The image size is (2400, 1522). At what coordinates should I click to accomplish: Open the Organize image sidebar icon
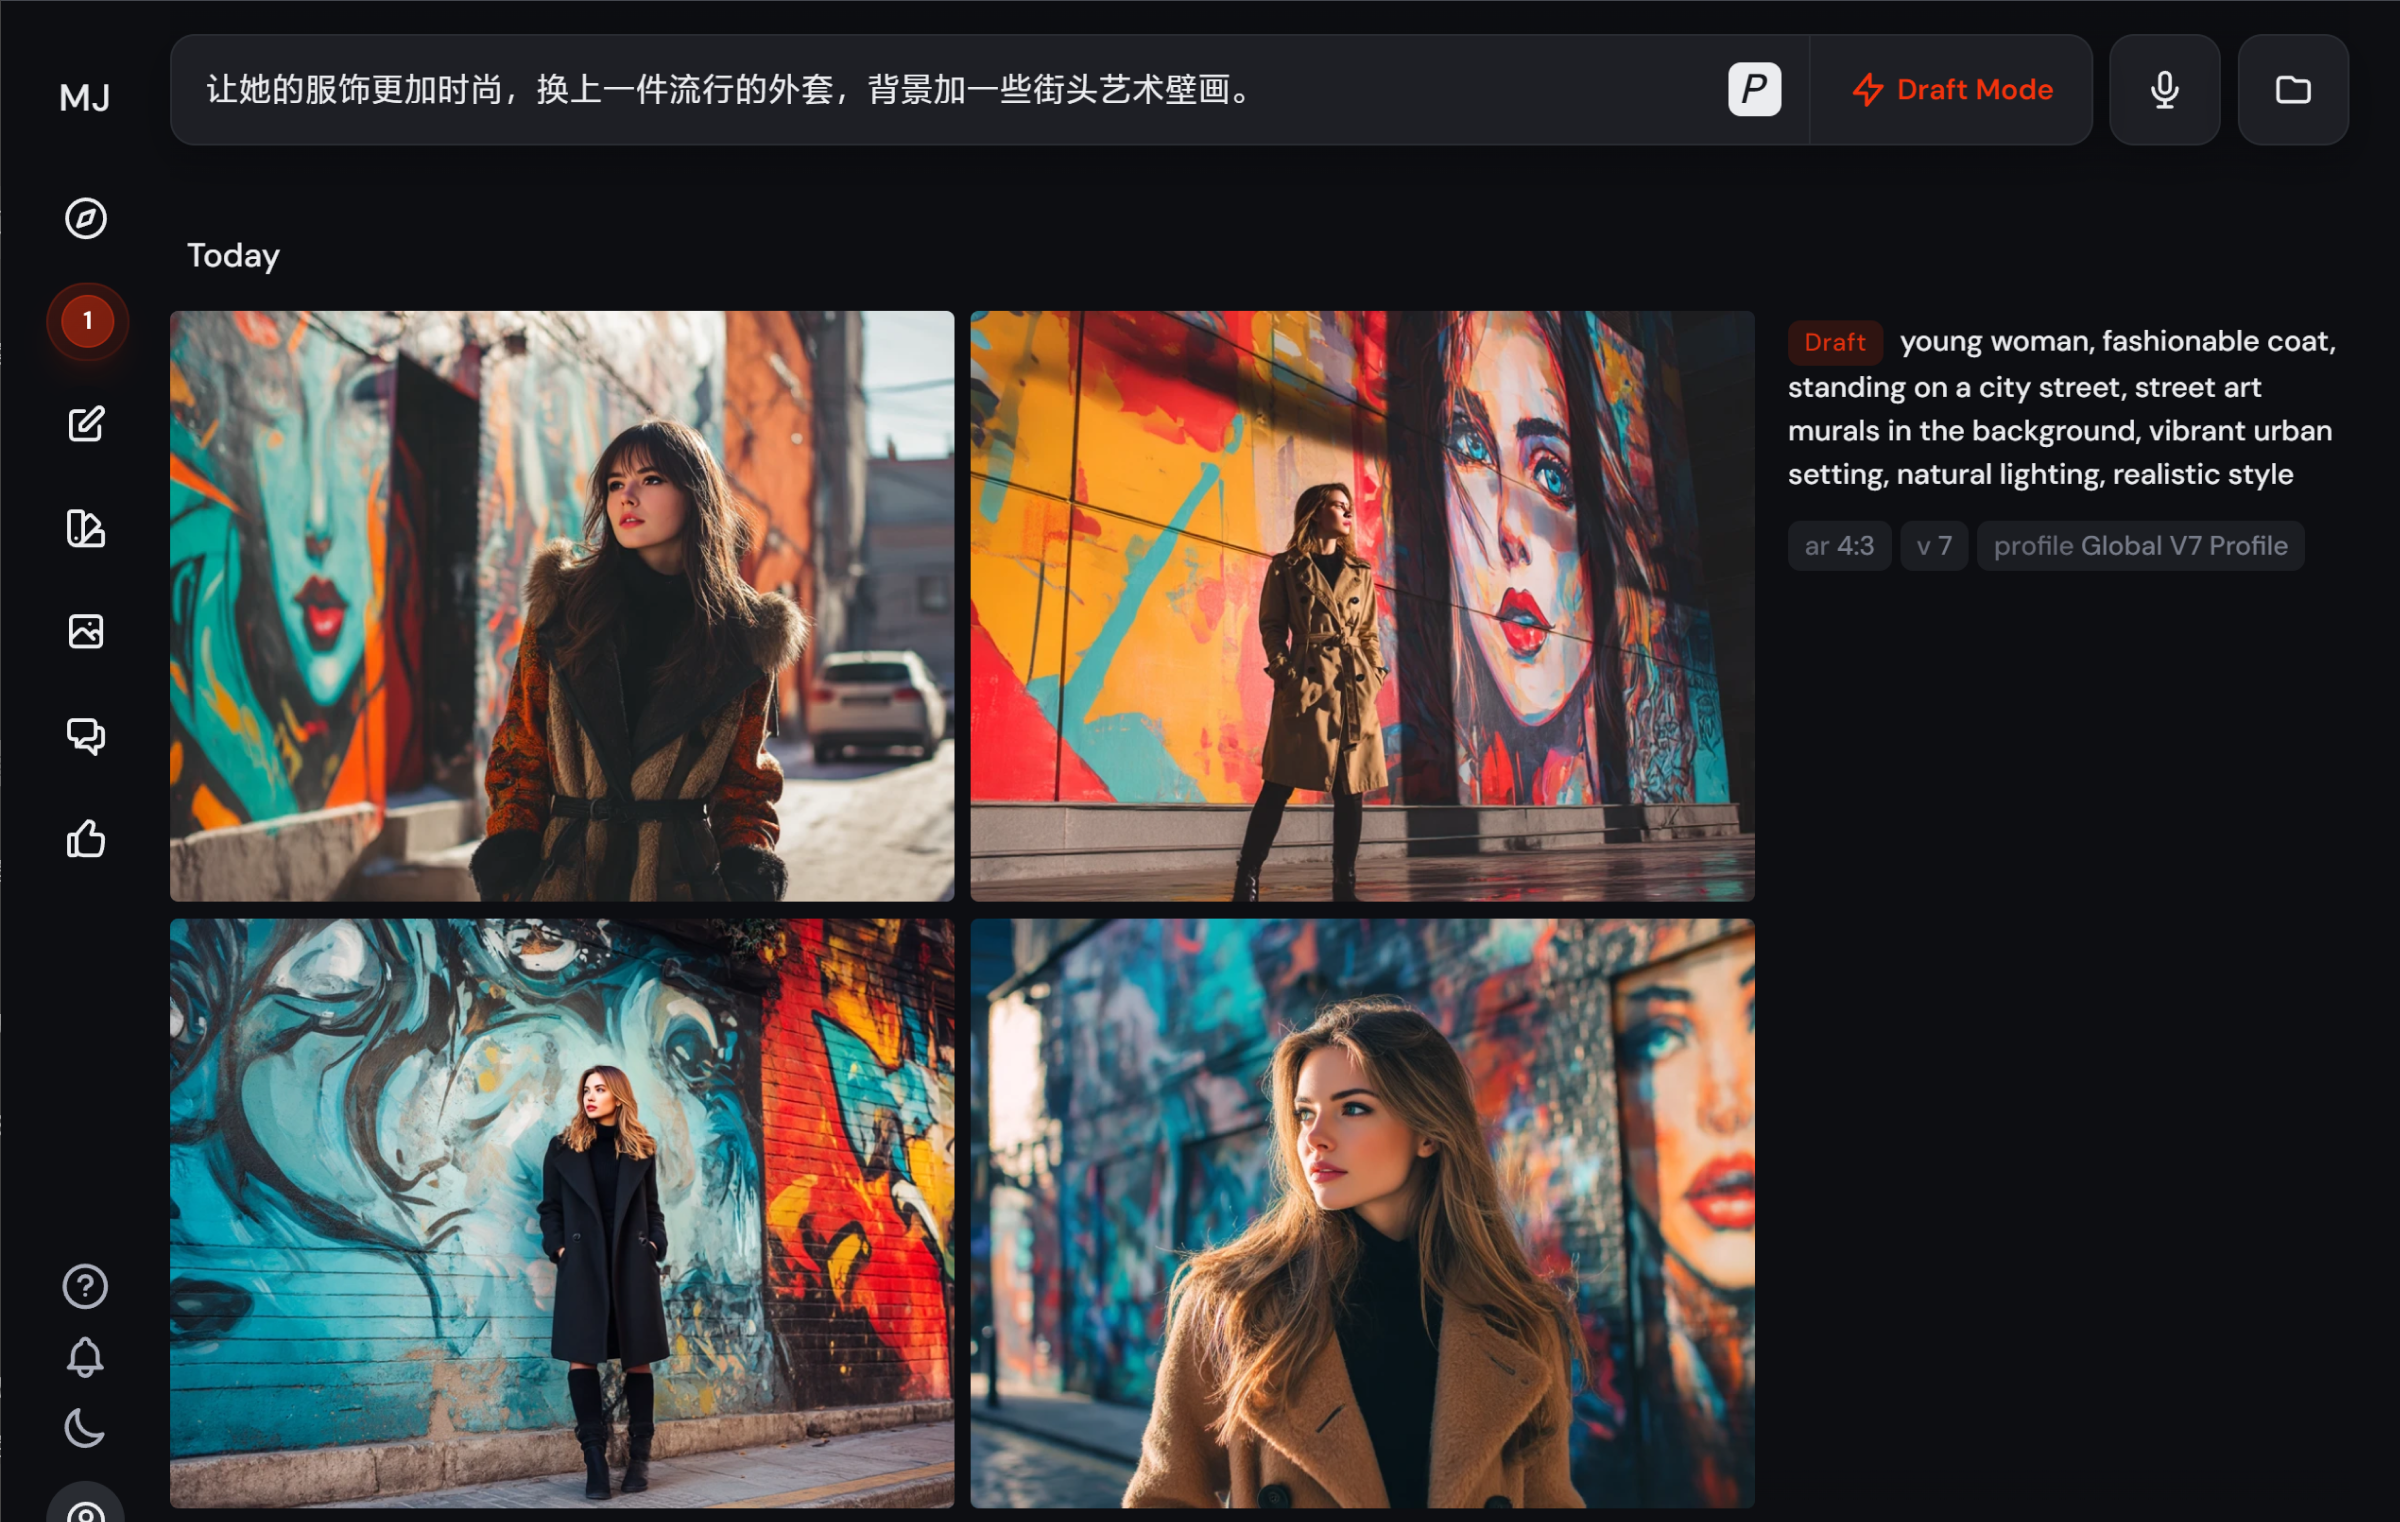point(86,631)
